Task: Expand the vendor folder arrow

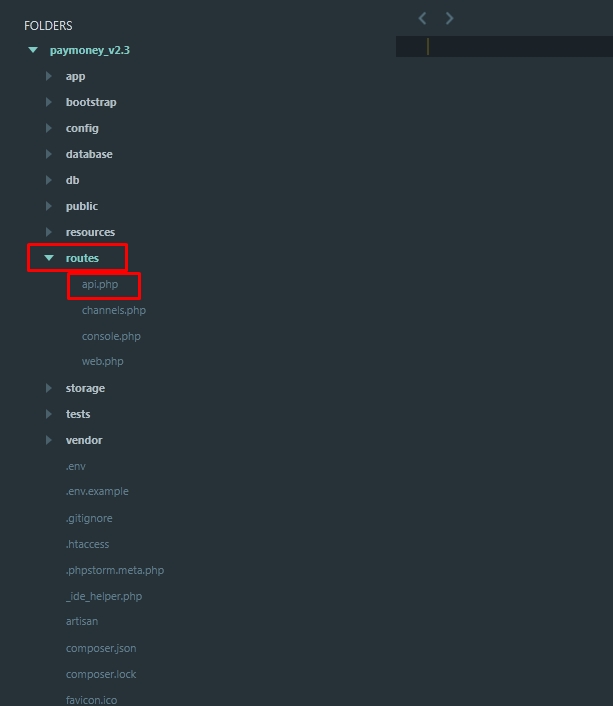Action: tap(49, 440)
